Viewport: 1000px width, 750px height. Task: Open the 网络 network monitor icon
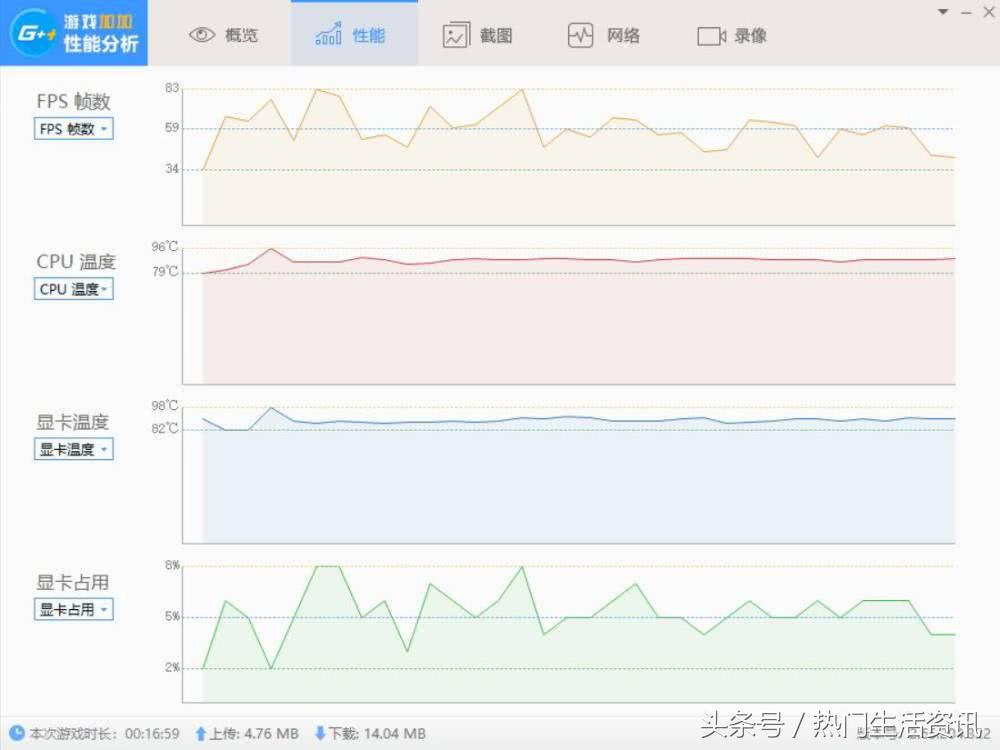(x=580, y=34)
